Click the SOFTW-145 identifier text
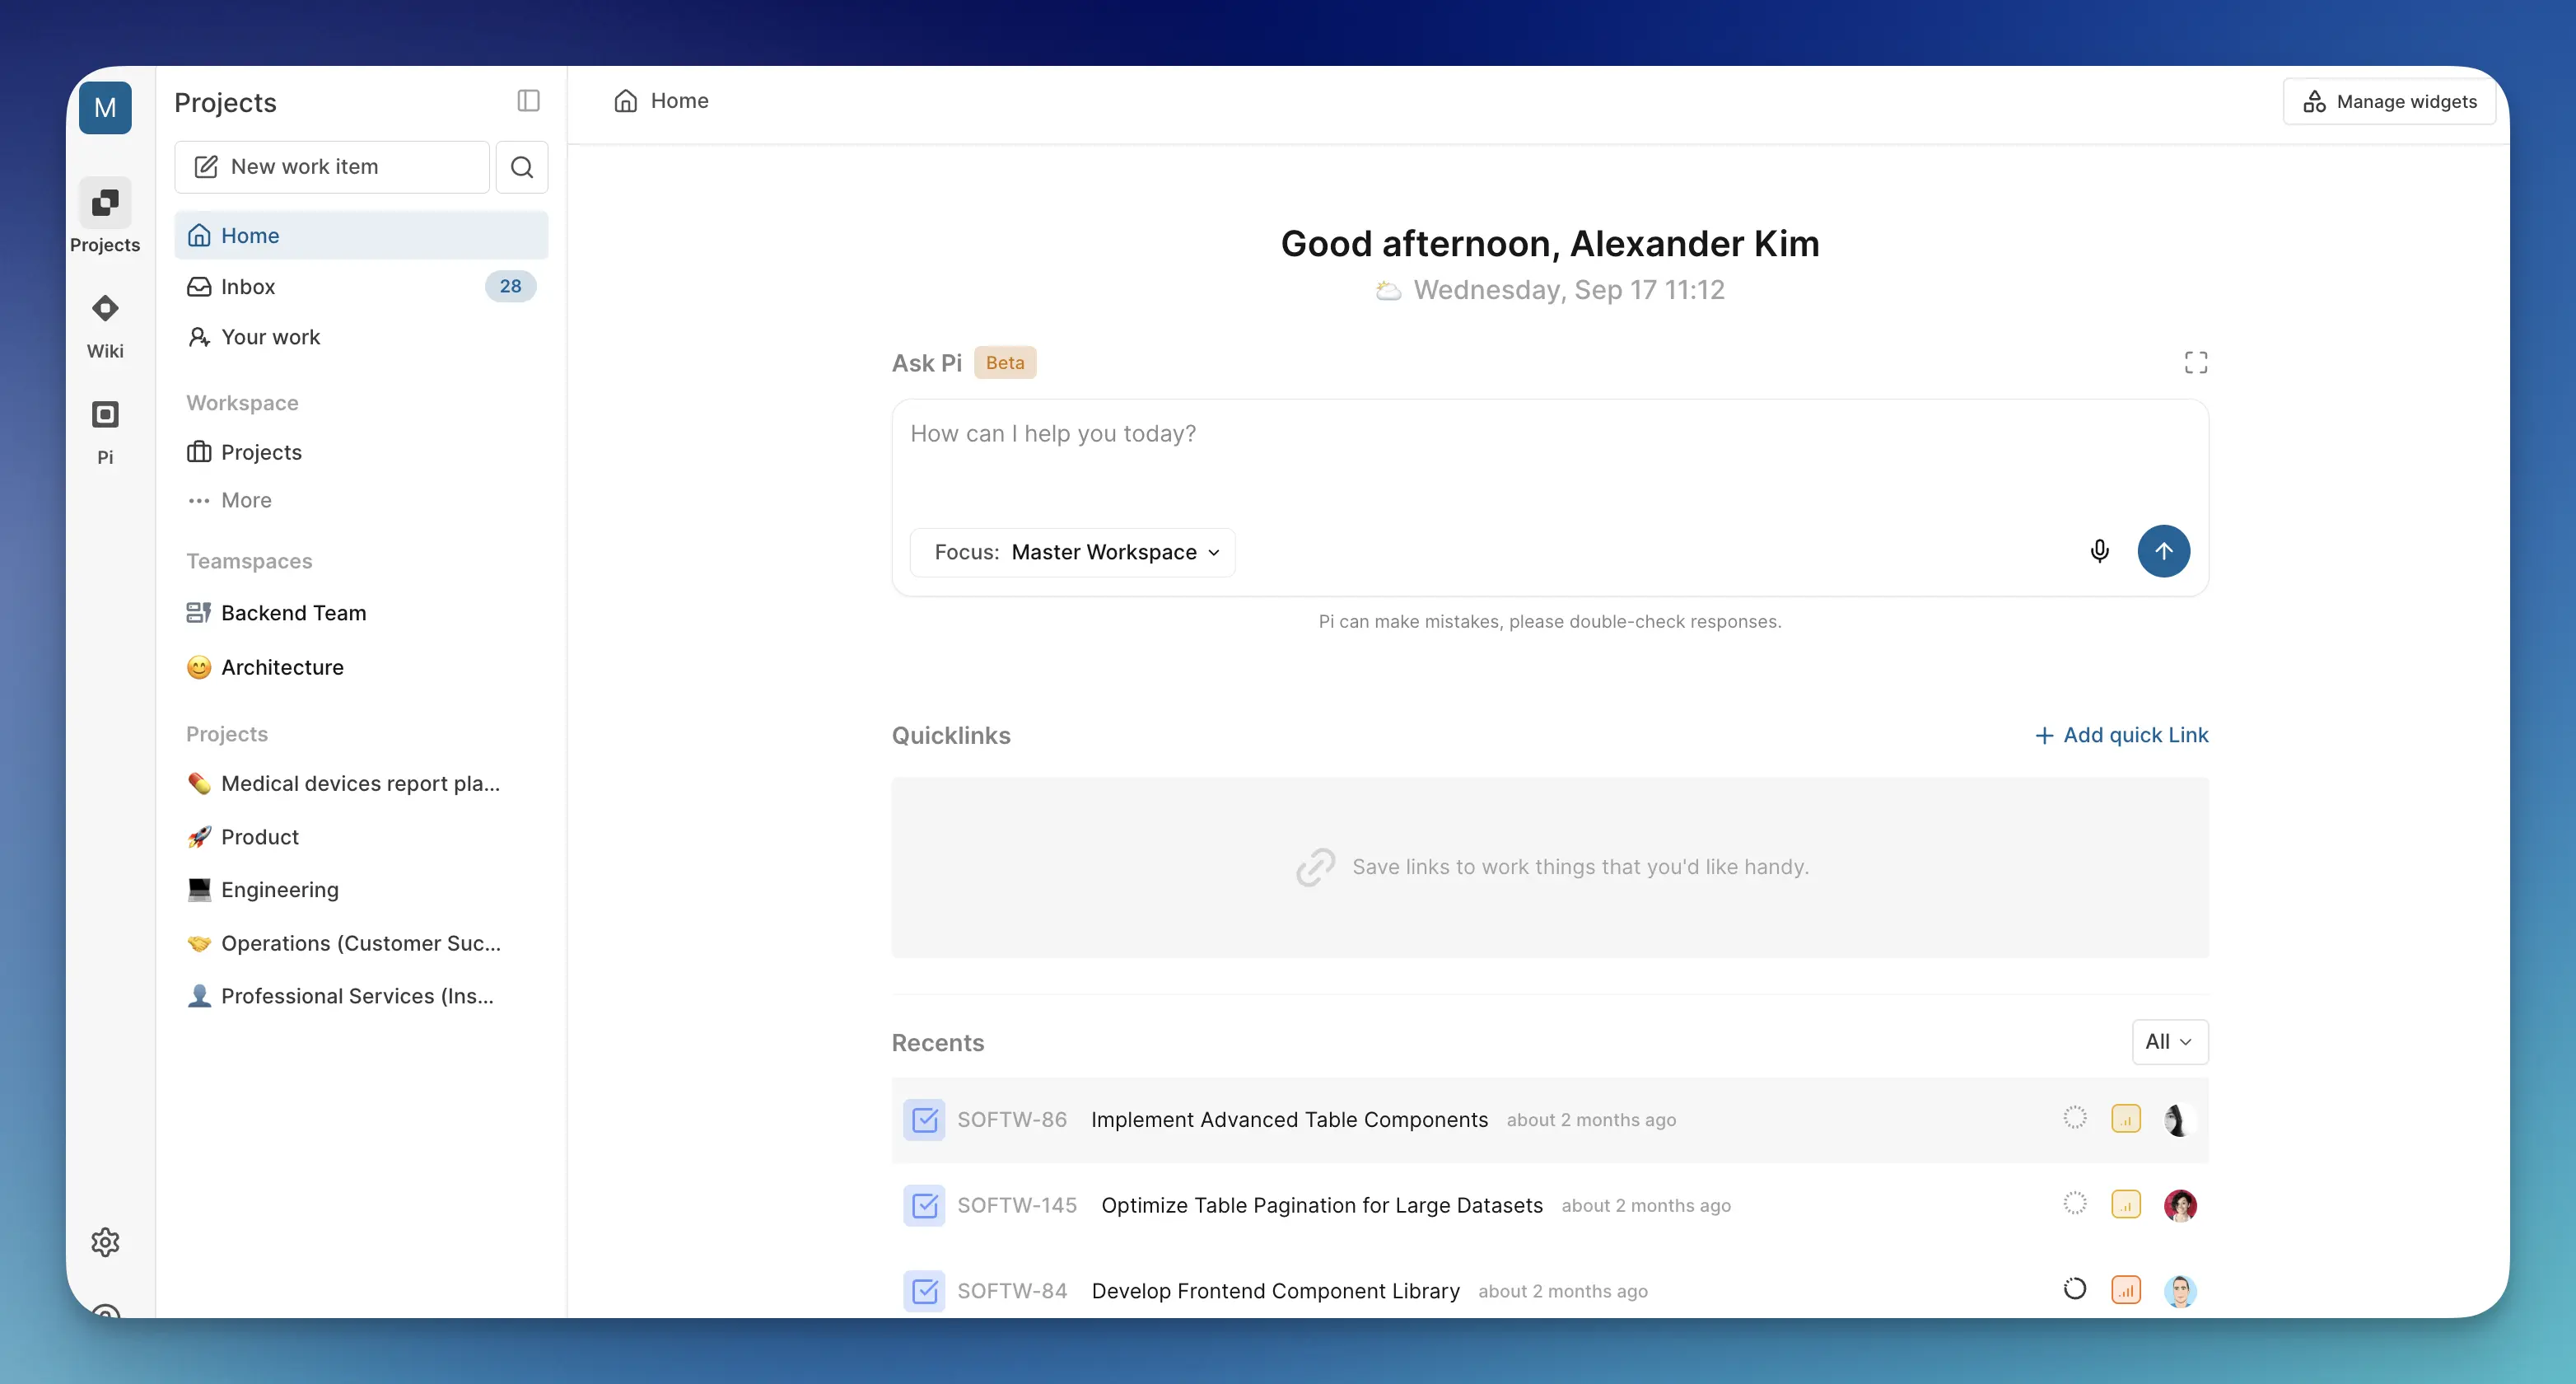 pyautogui.click(x=1017, y=1205)
